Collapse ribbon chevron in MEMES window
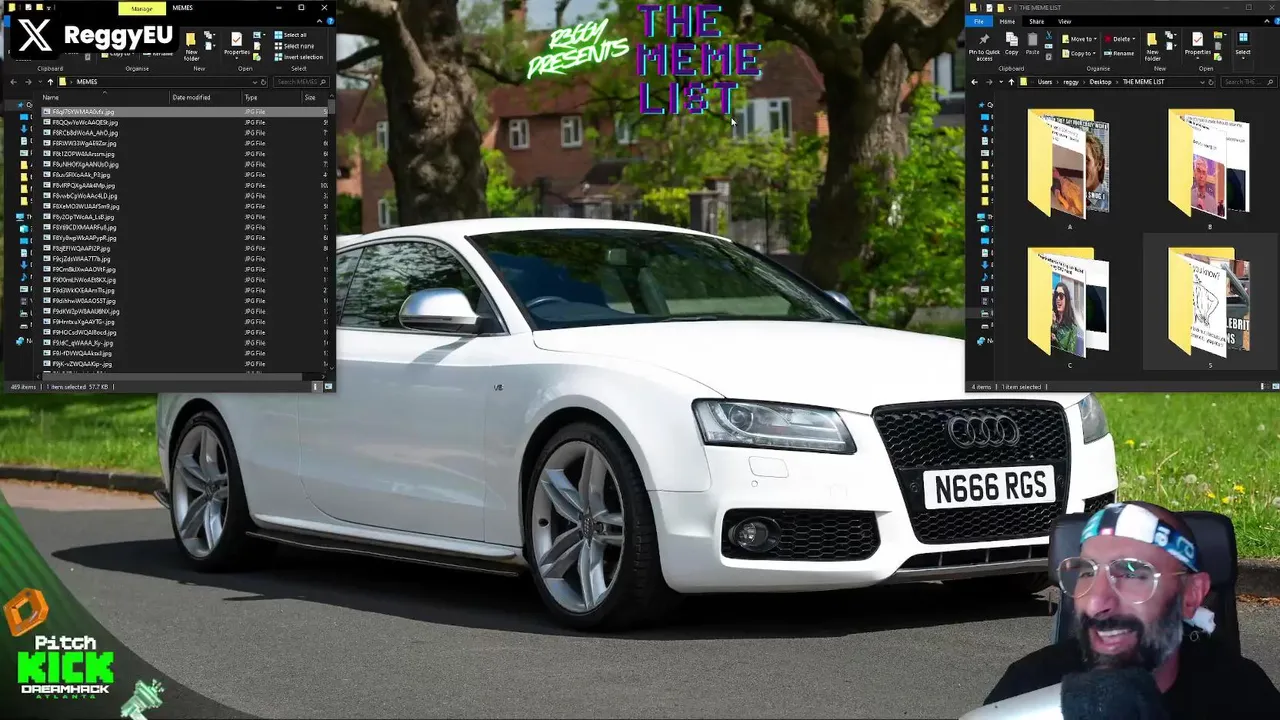1280x720 pixels. point(319,21)
